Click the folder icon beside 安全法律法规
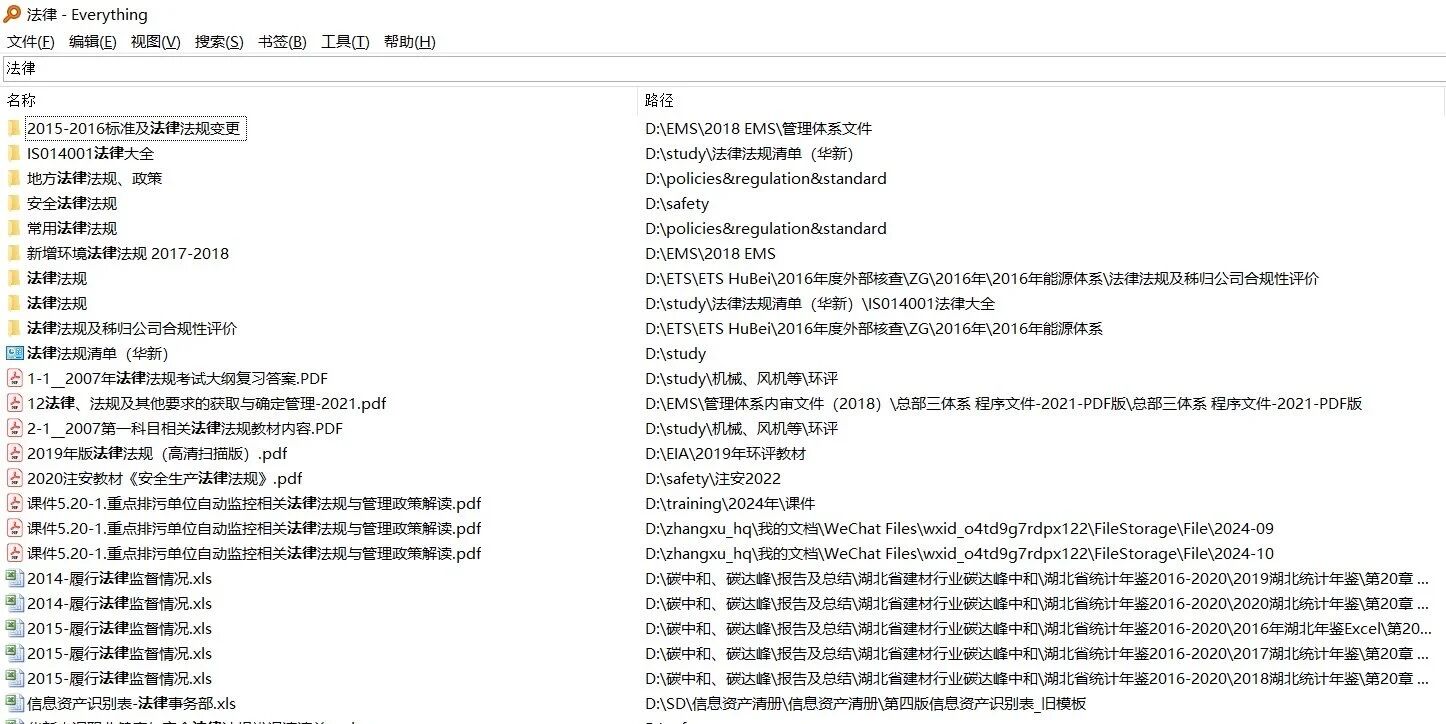Image resolution: width=1446 pixels, height=724 pixels. point(14,203)
